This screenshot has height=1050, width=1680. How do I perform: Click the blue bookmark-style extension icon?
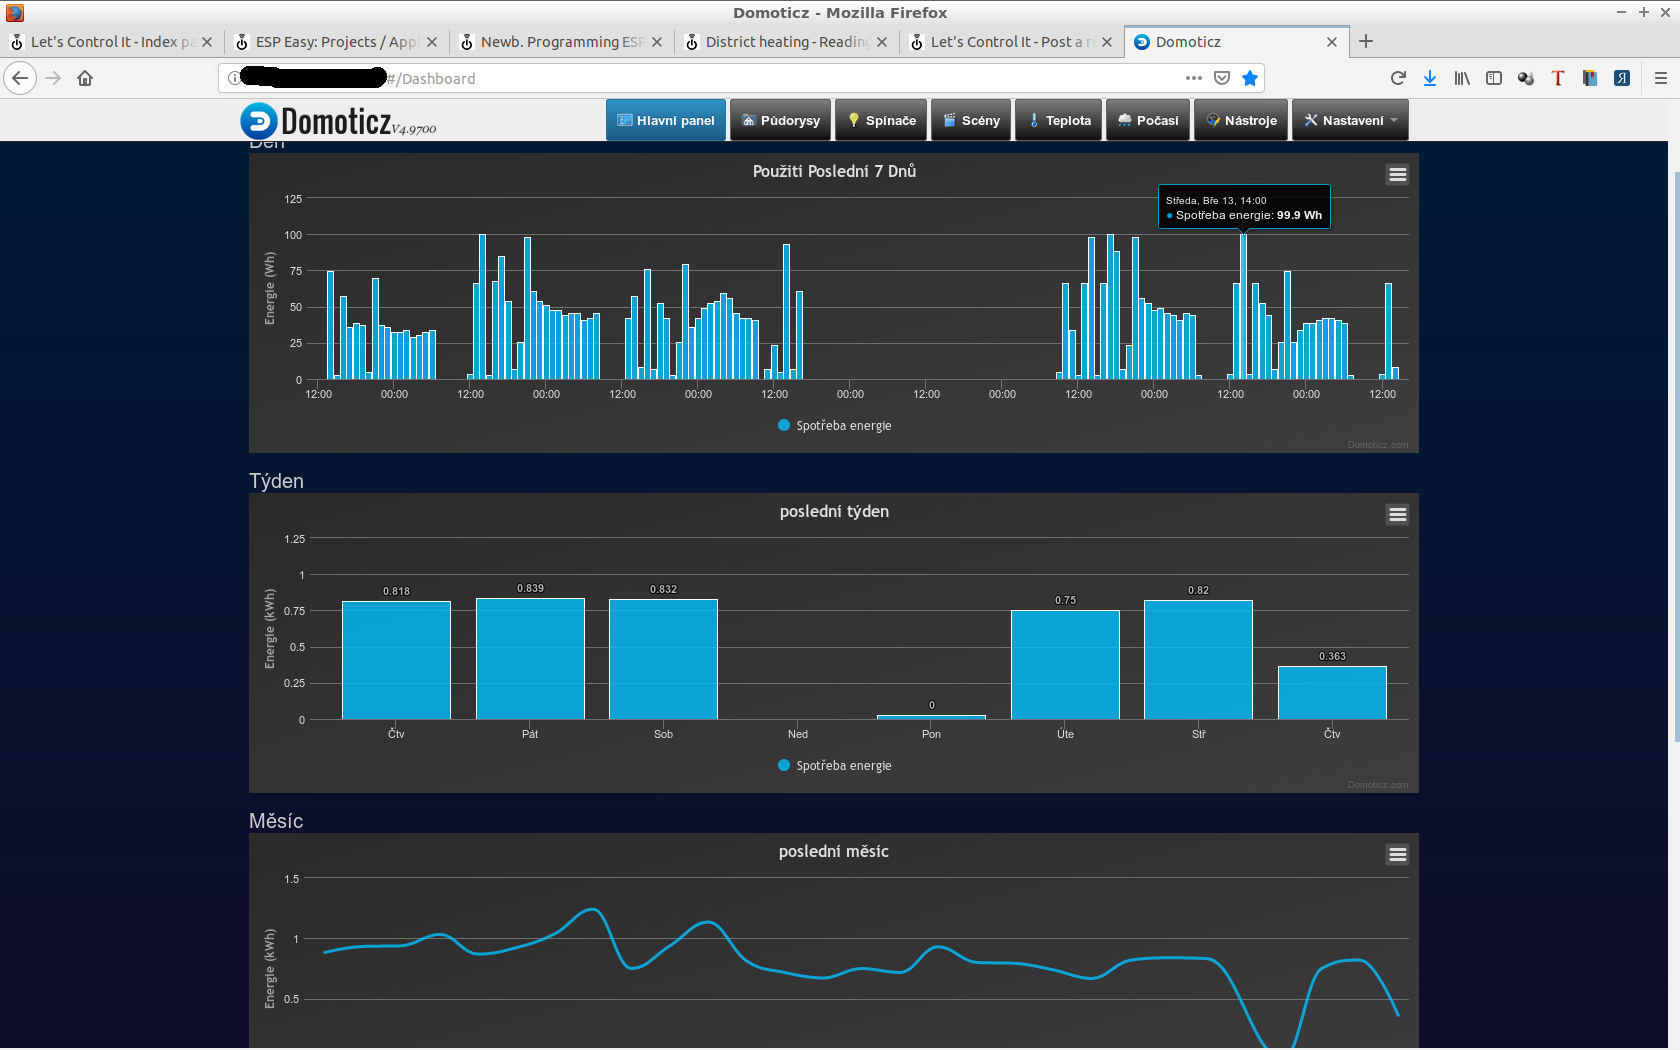click(1590, 78)
